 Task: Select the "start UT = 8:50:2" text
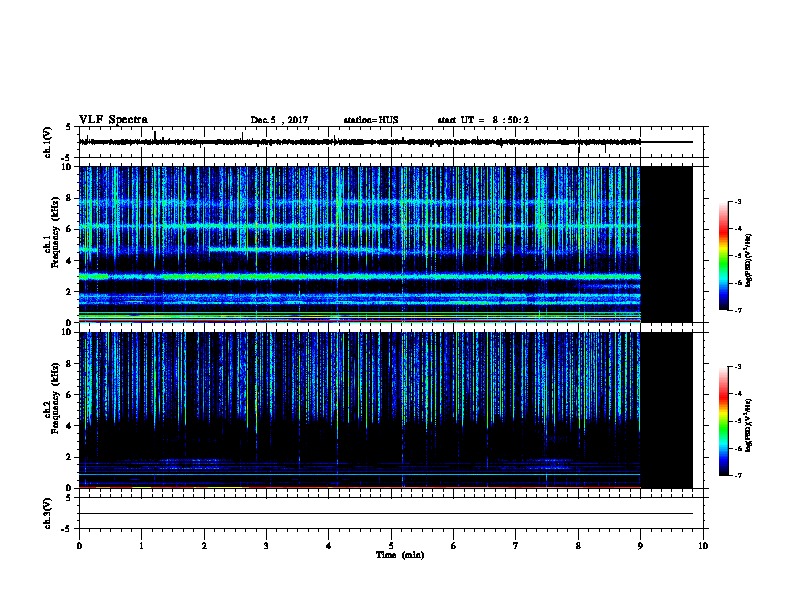(483, 120)
